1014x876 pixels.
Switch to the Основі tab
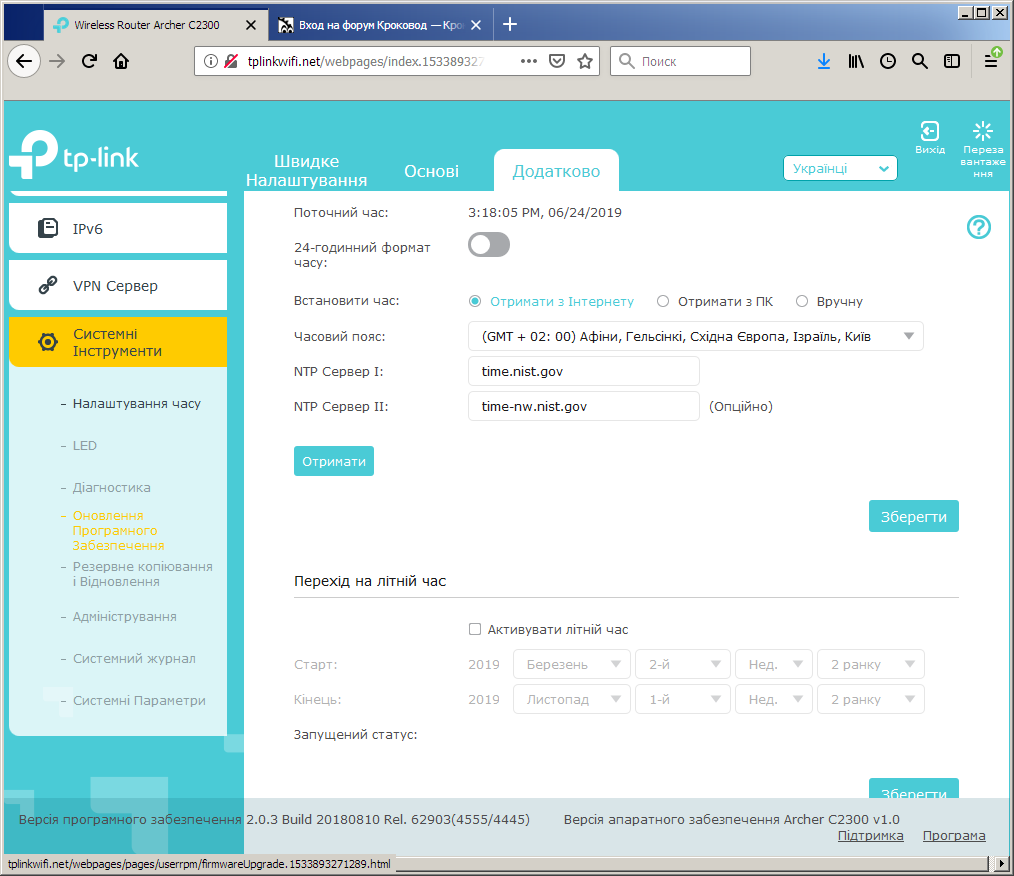[x=431, y=171]
